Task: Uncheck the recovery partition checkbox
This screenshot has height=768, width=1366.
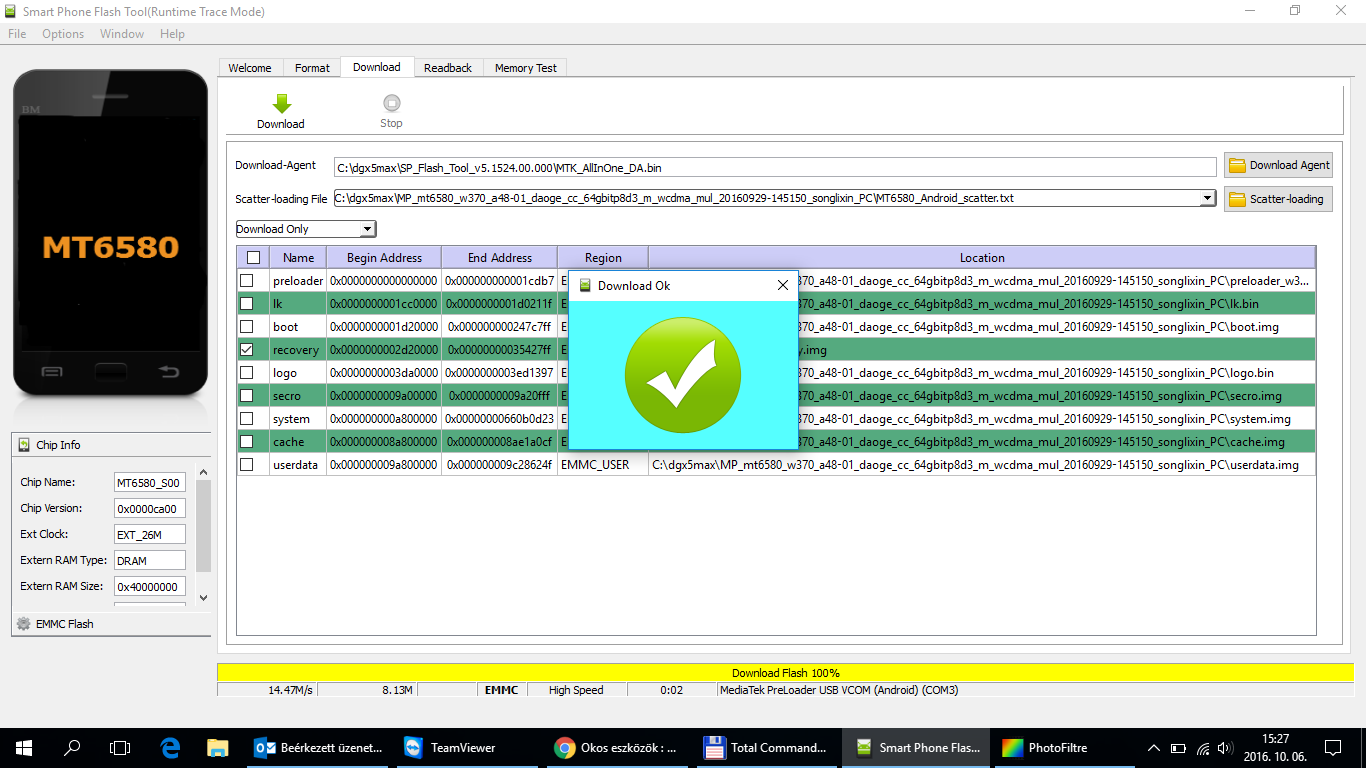Action: coord(247,350)
